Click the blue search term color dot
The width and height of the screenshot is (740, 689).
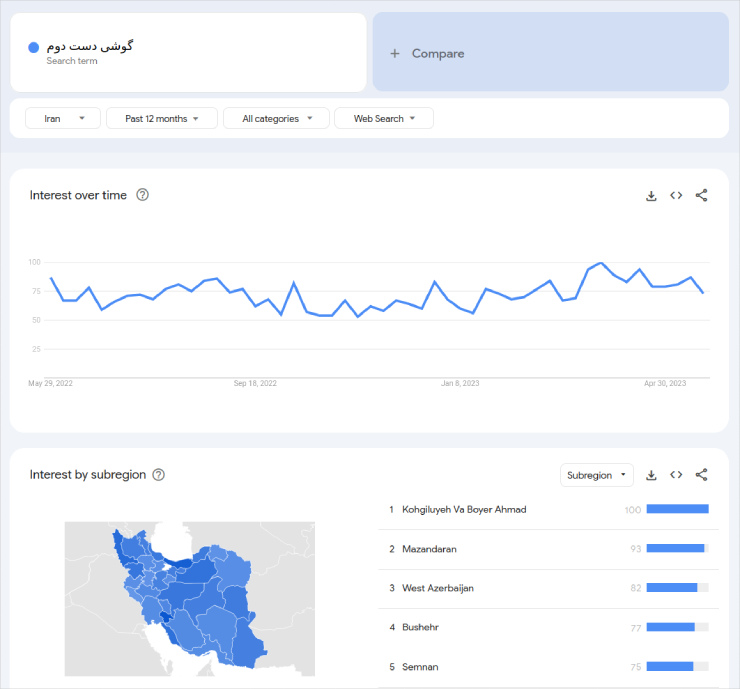pyautogui.click(x=34, y=47)
